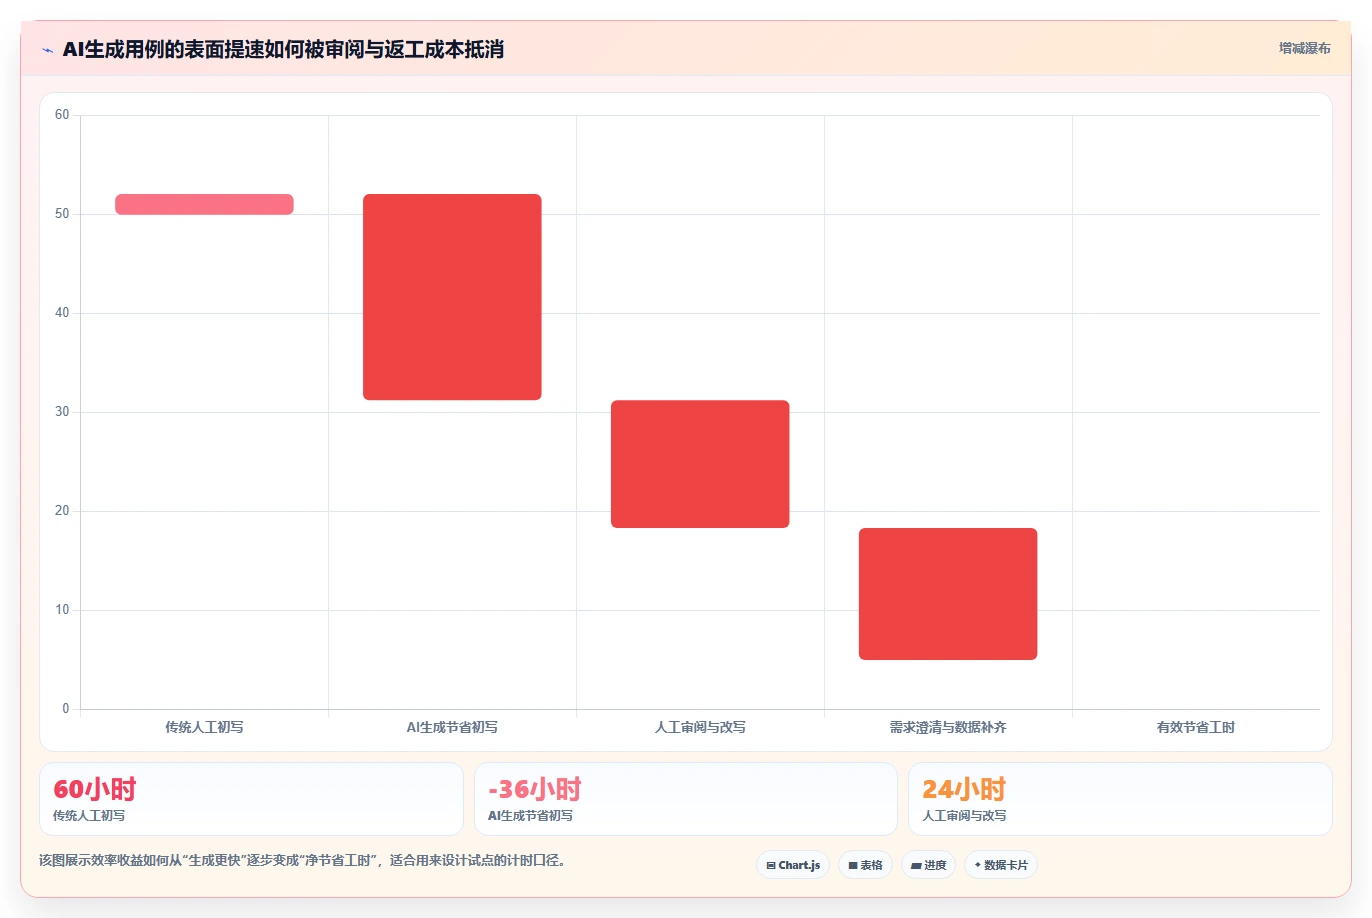The height and width of the screenshot is (918, 1372).
Task: Click the 增减瀑布 label in header
Action: point(1305,48)
